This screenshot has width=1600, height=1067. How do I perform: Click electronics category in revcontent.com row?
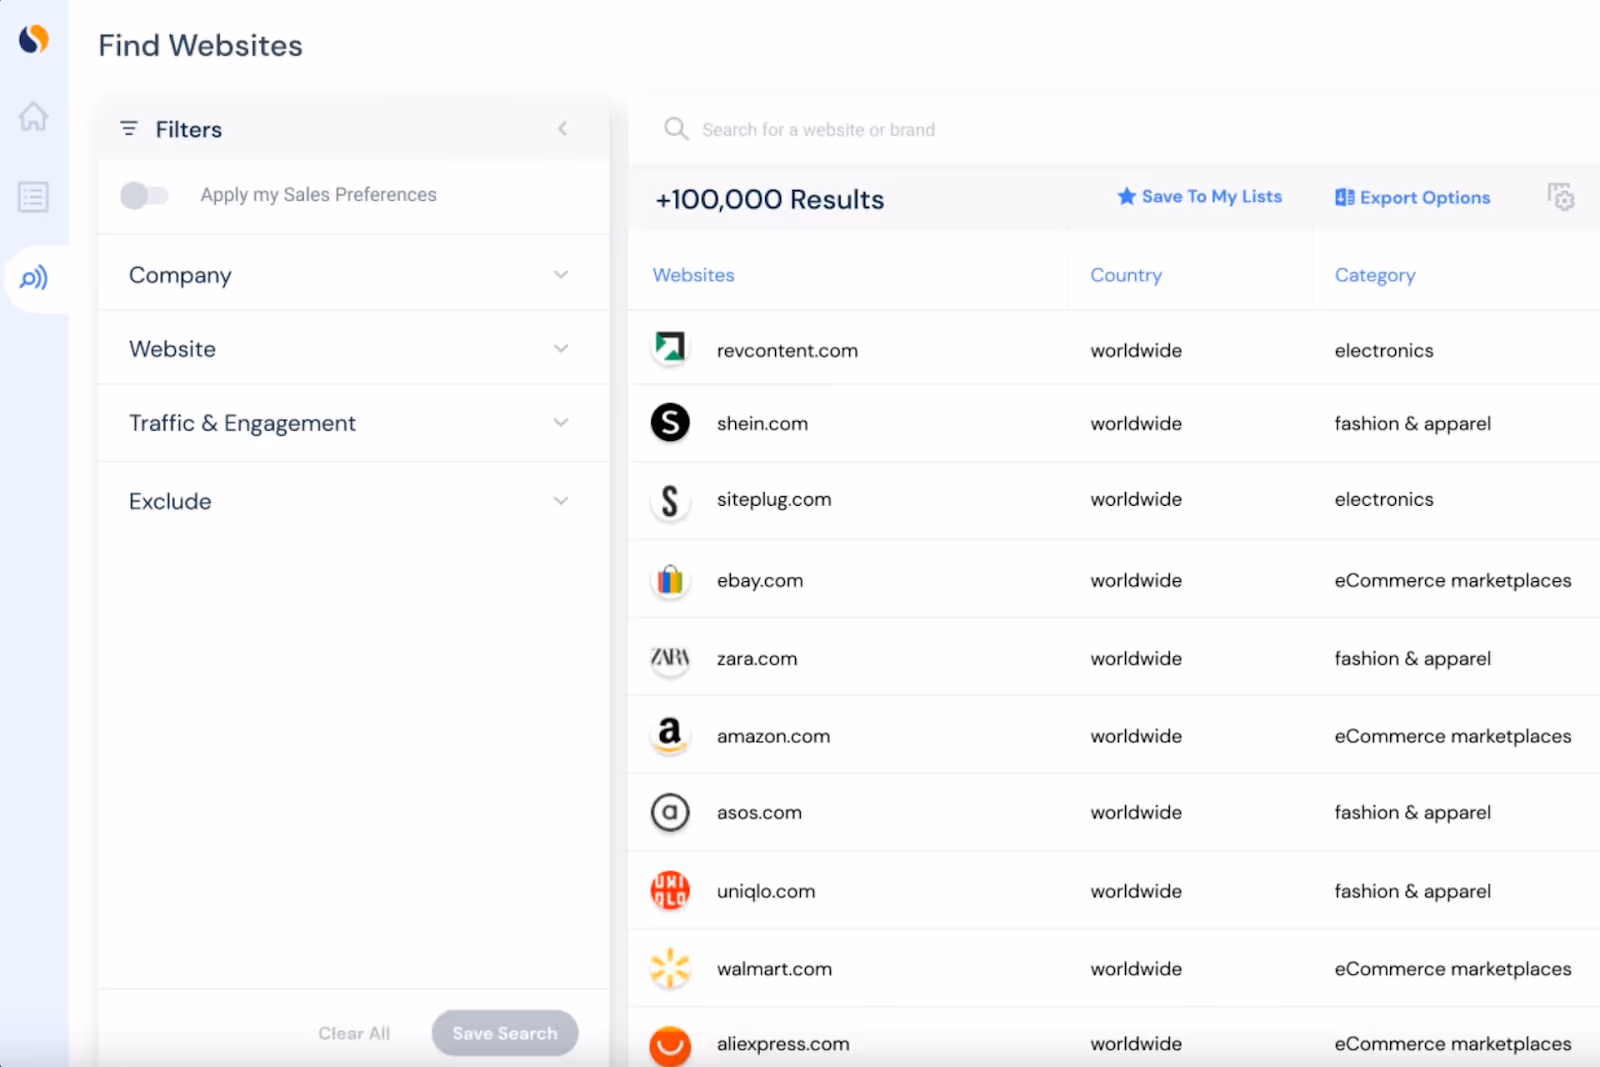pos(1384,350)
